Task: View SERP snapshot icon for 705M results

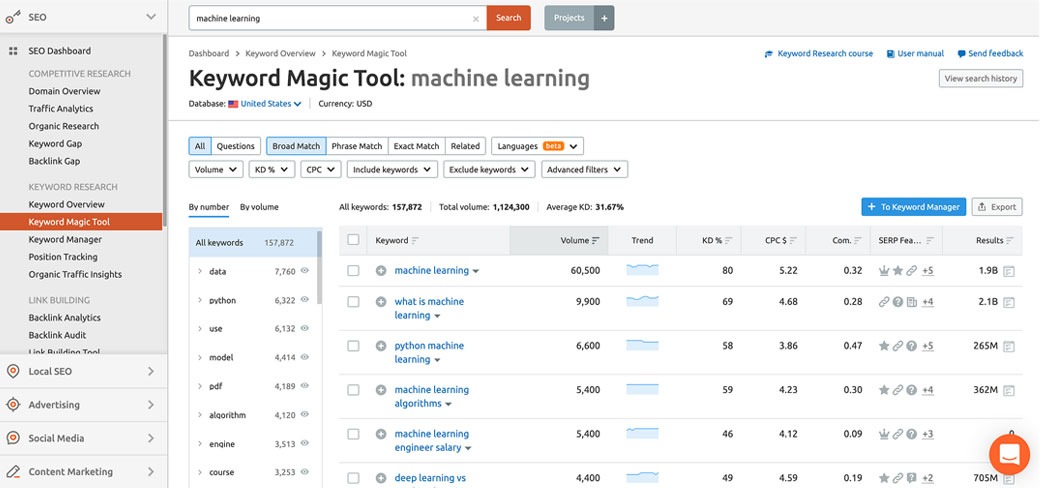Action: 1009,479
